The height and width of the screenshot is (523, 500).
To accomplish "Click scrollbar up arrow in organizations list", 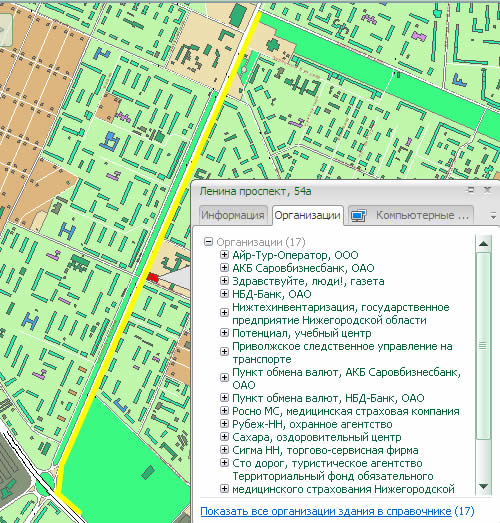I will pos(483,244).
